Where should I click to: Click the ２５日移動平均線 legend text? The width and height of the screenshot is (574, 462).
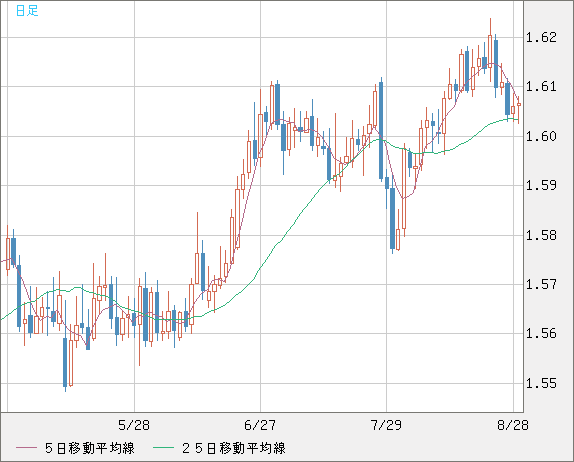234,448
